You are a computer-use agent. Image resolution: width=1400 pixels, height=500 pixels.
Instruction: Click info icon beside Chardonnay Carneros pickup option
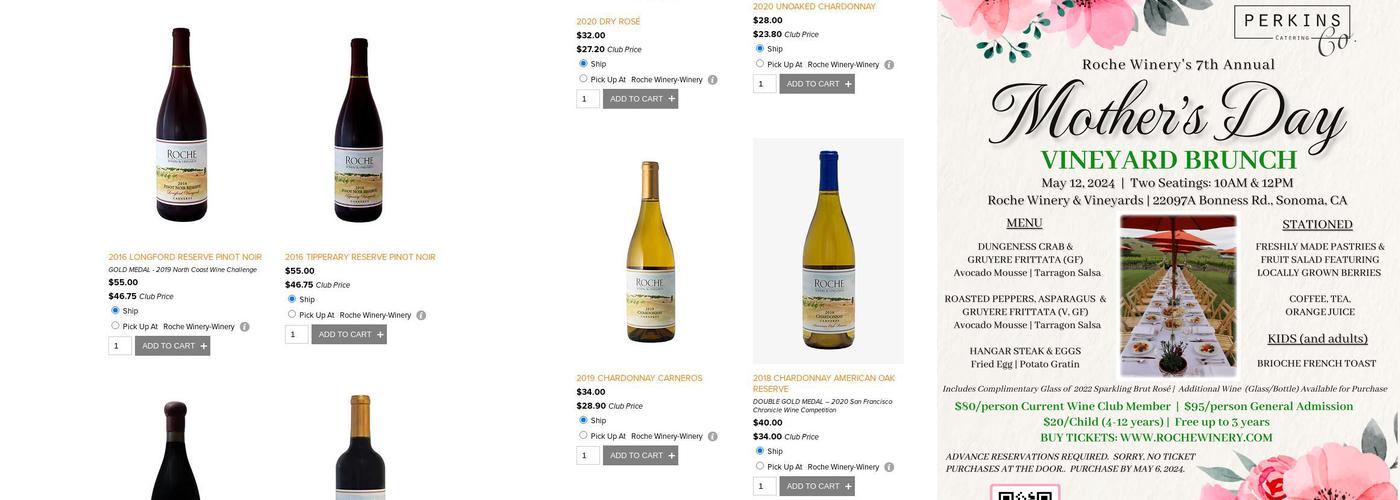(x=713, y=437)
